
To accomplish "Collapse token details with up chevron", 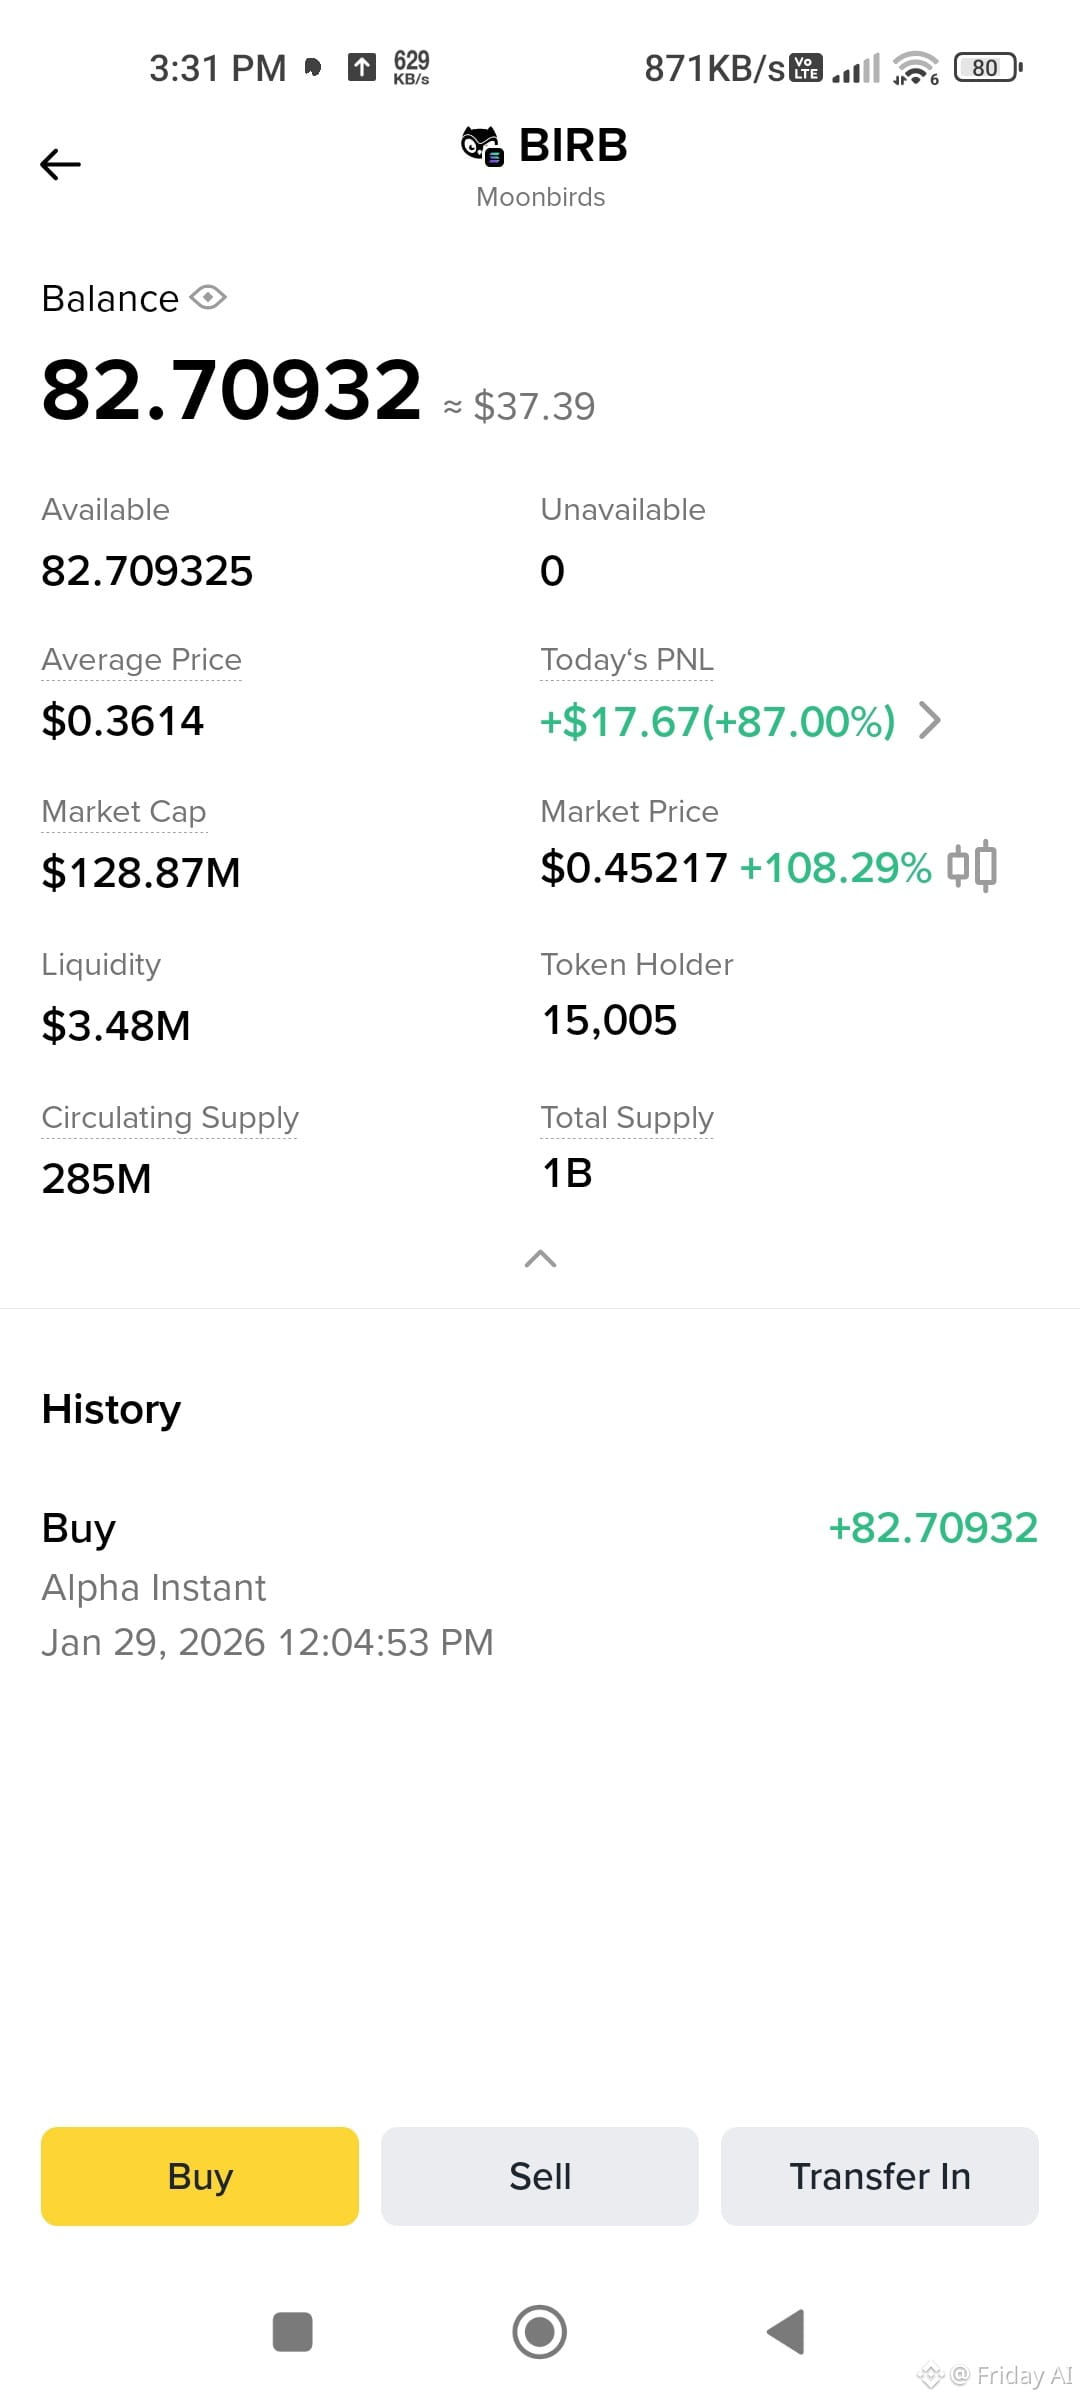I will pyautogui.click(x=540, y=1259).
